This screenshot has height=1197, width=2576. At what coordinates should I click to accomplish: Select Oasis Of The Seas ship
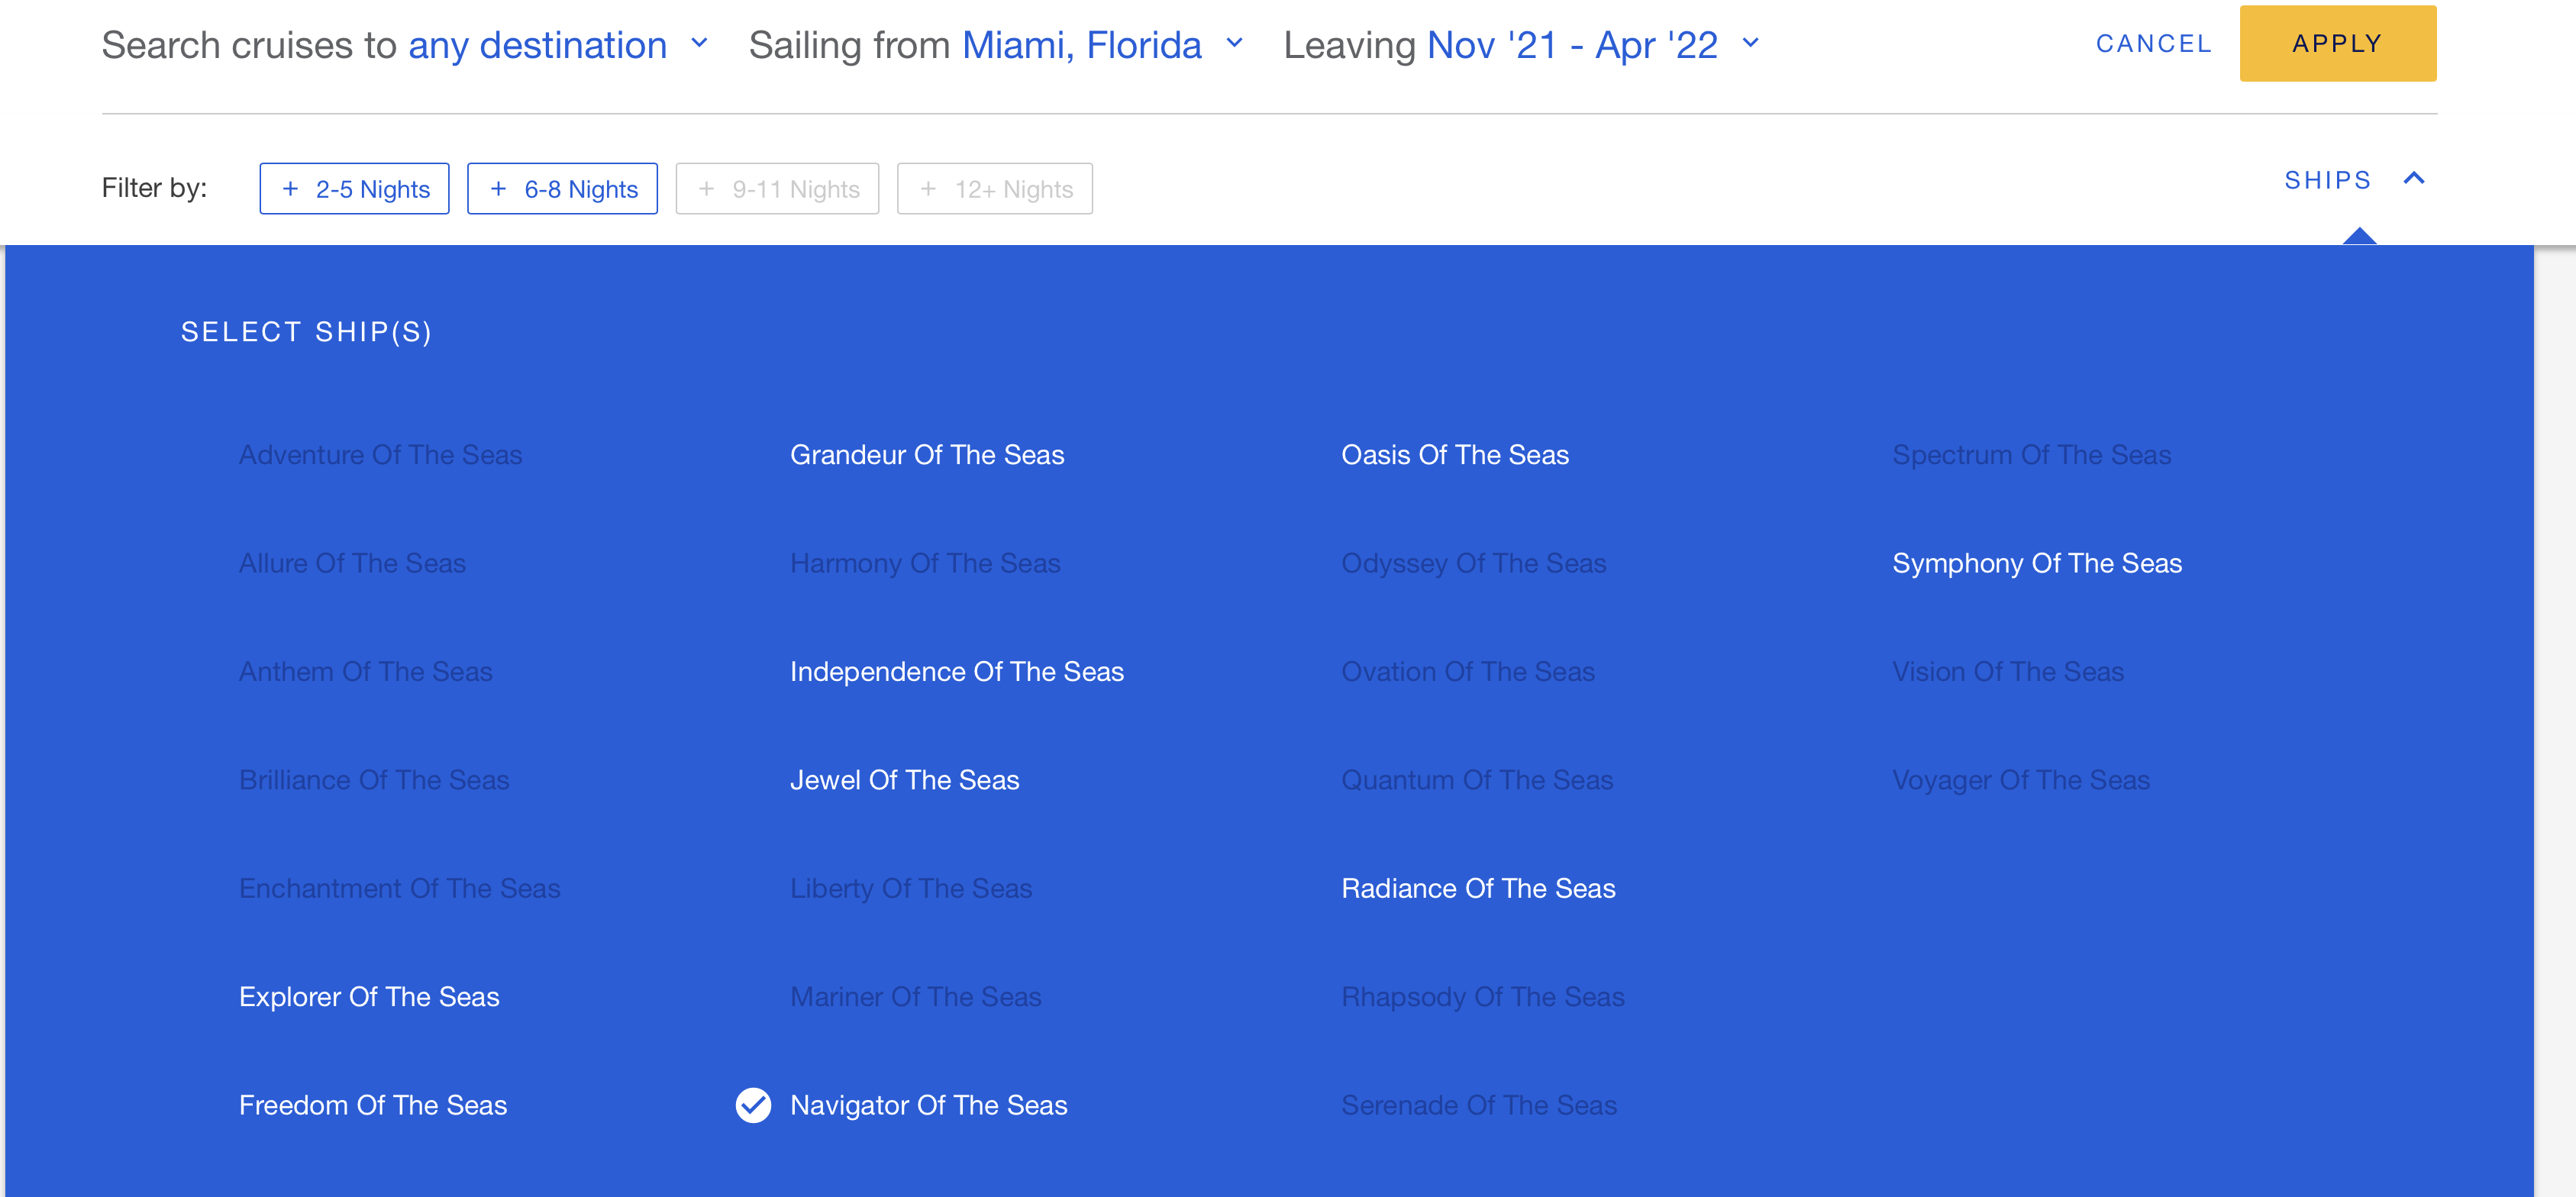(1454, 455)
